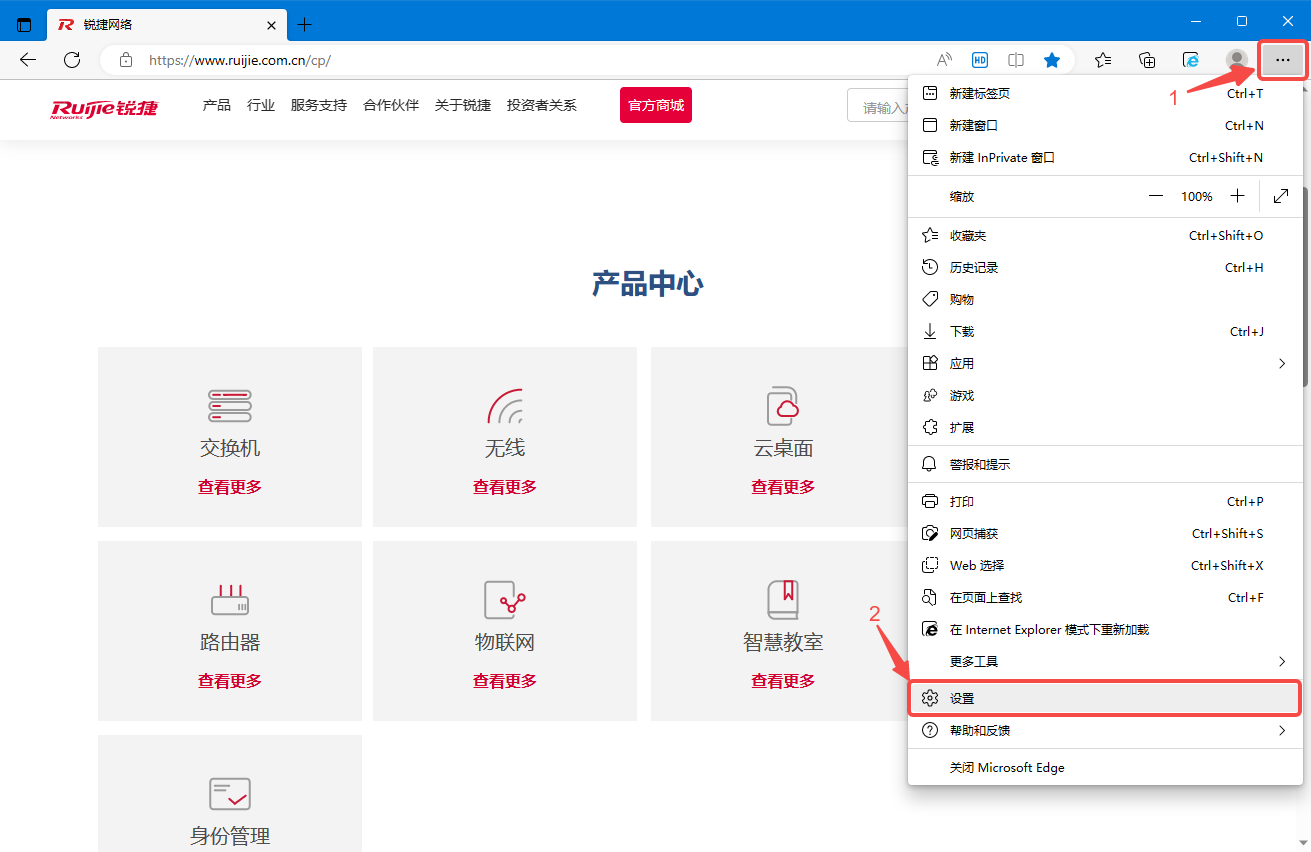This screenshot has width=1311, height=852.
Task: Click the site information lock icon
Action: (125, 60)
